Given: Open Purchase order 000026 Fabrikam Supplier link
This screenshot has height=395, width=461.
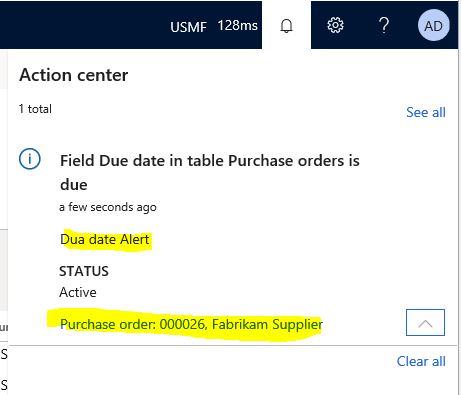Looking at the screenshot, I should coord(191,324).
